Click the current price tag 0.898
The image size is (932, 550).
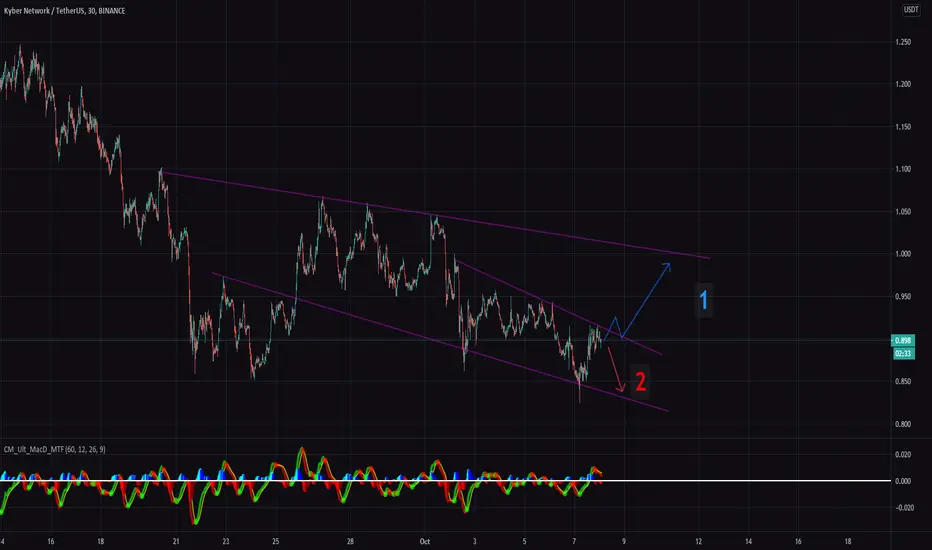(x=903, y=341)
